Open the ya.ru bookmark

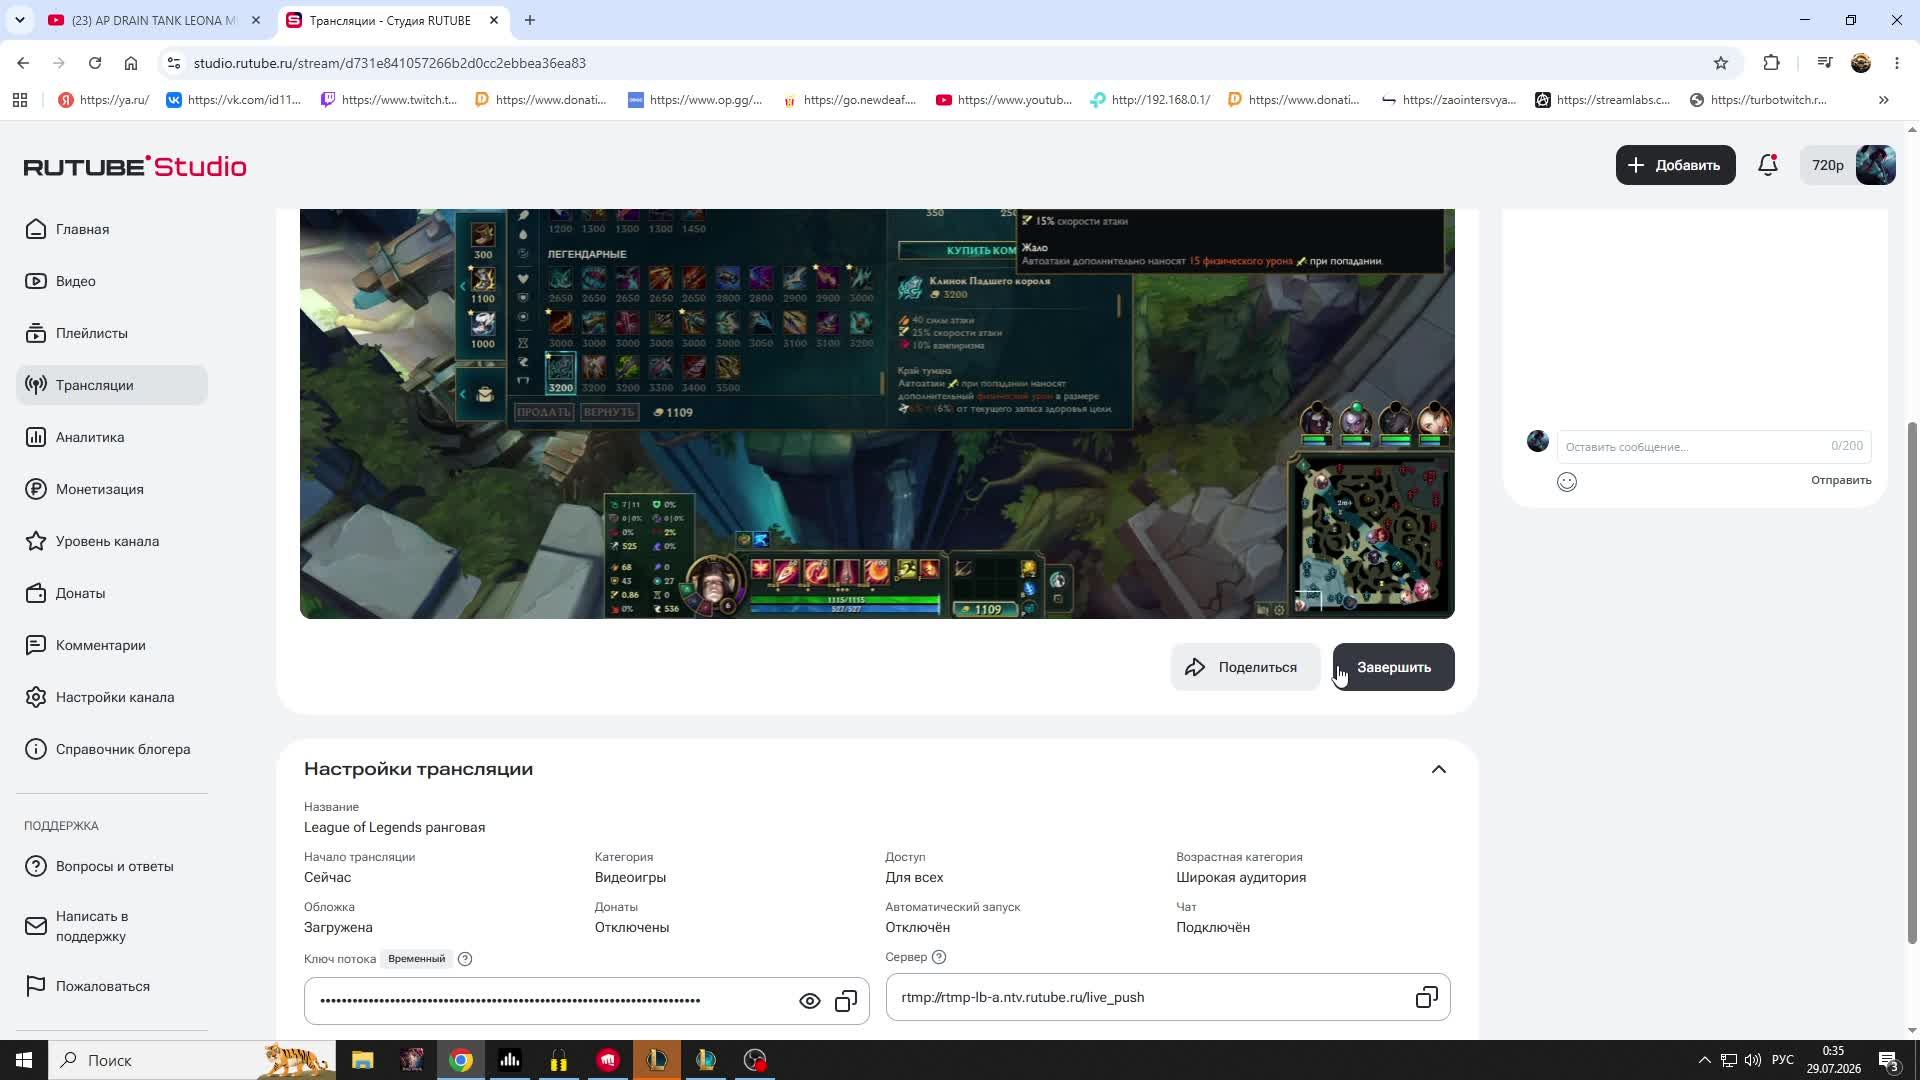[x=104, y=100]
